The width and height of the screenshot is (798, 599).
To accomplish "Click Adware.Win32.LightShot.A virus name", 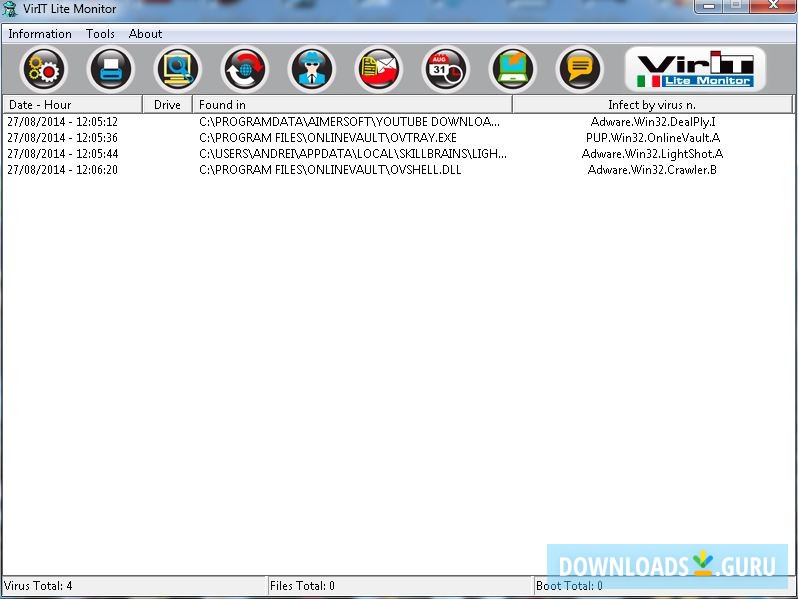I will (x=652, y=154).
